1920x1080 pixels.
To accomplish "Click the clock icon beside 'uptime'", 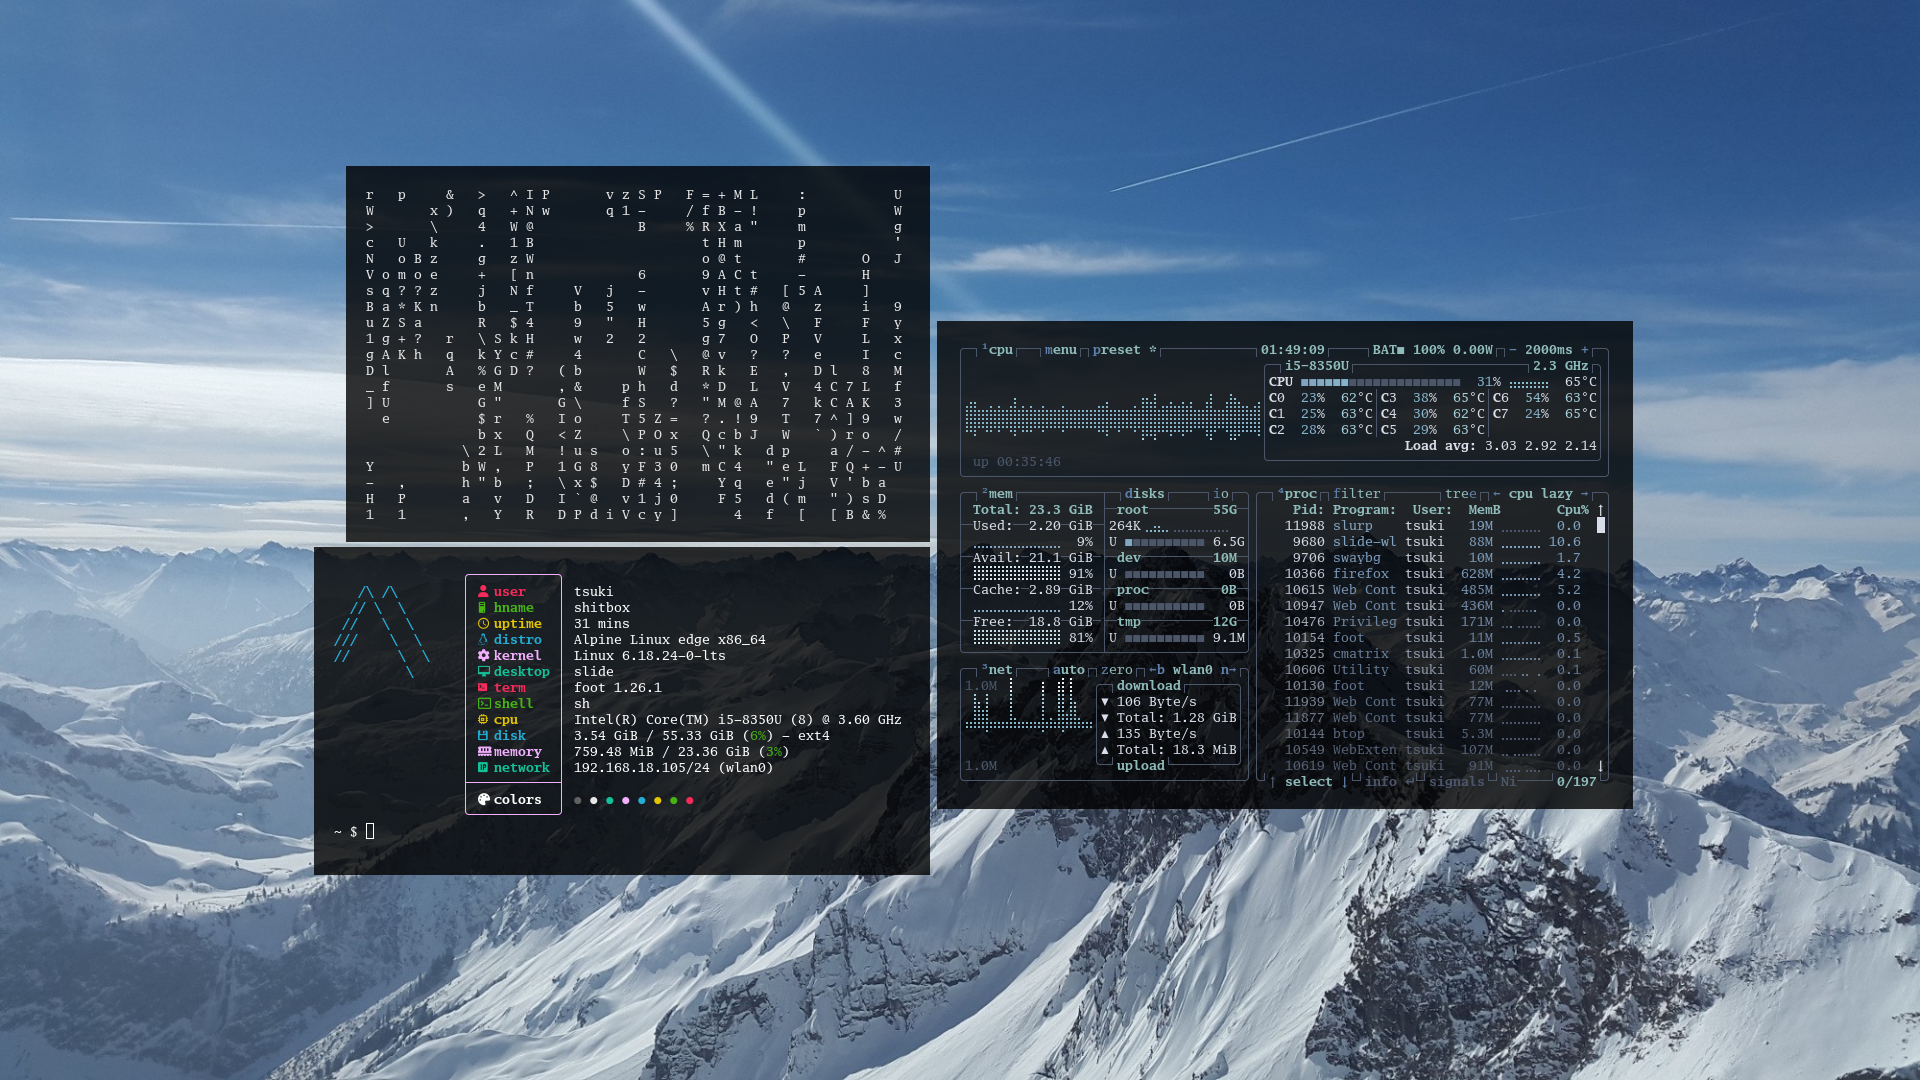I will click(x=483, y=623).
